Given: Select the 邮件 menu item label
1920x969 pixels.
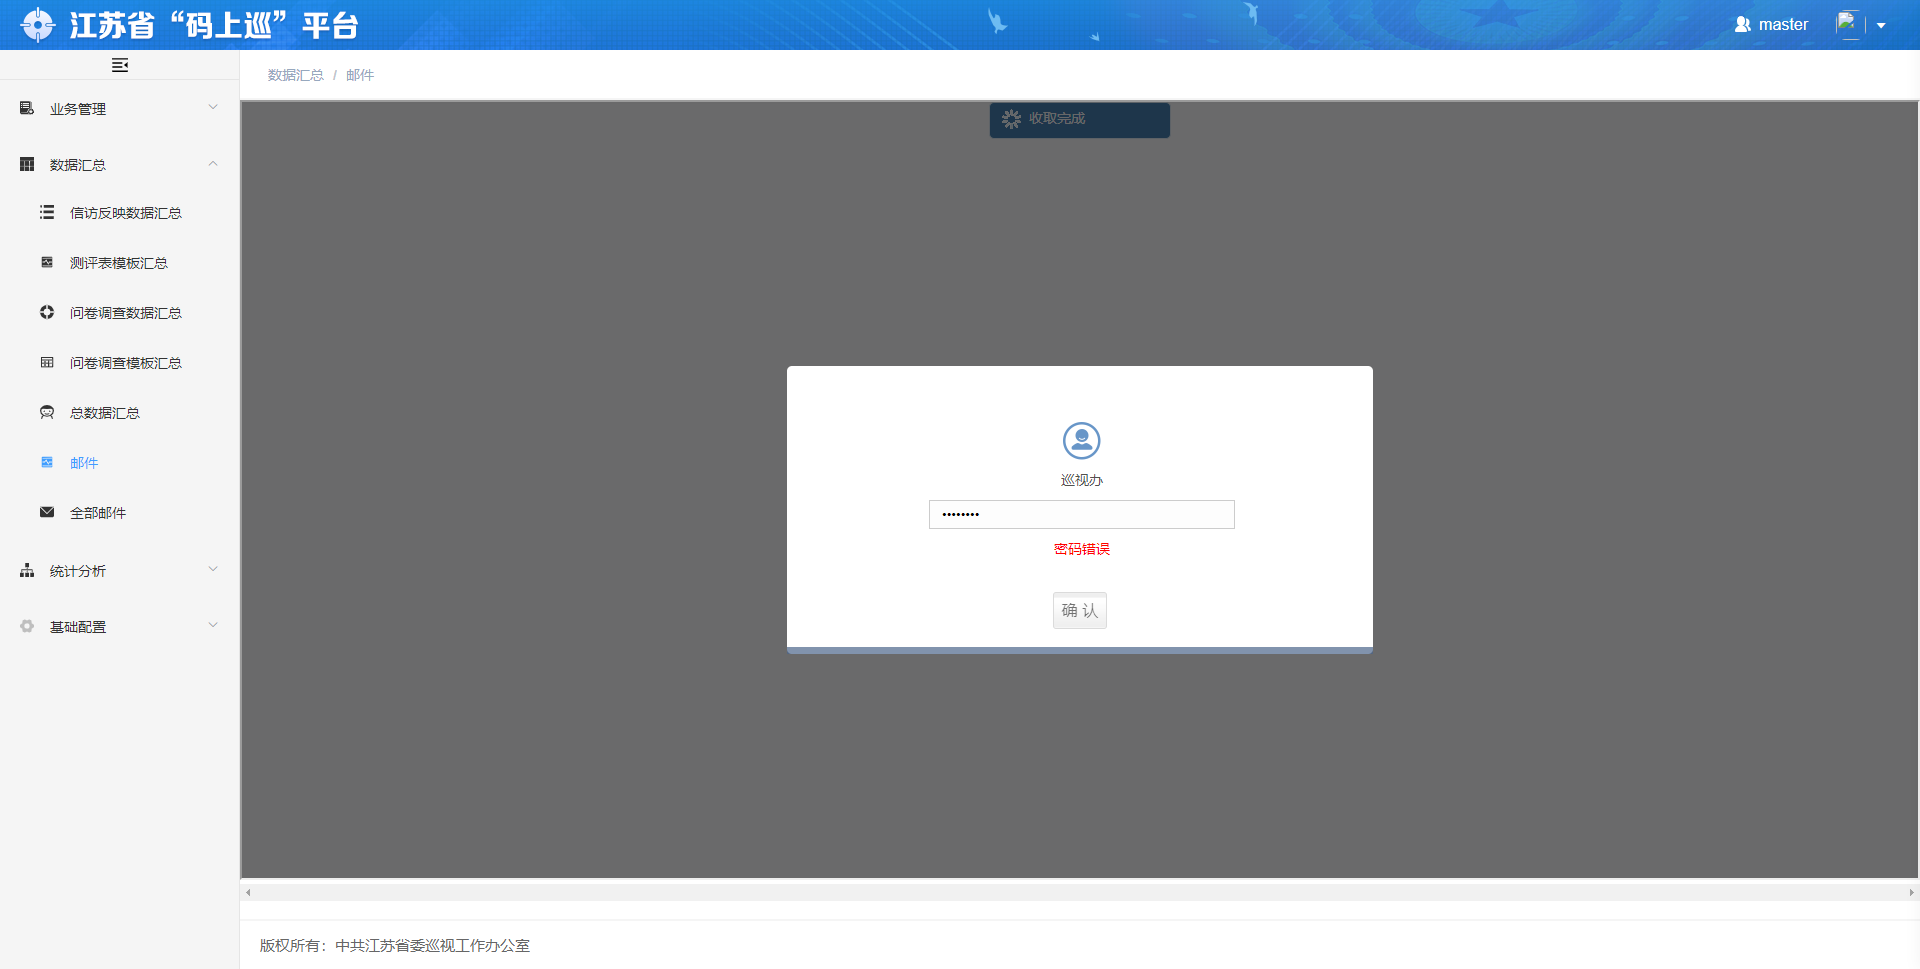Looking at the screenshot, I should 84,463.
